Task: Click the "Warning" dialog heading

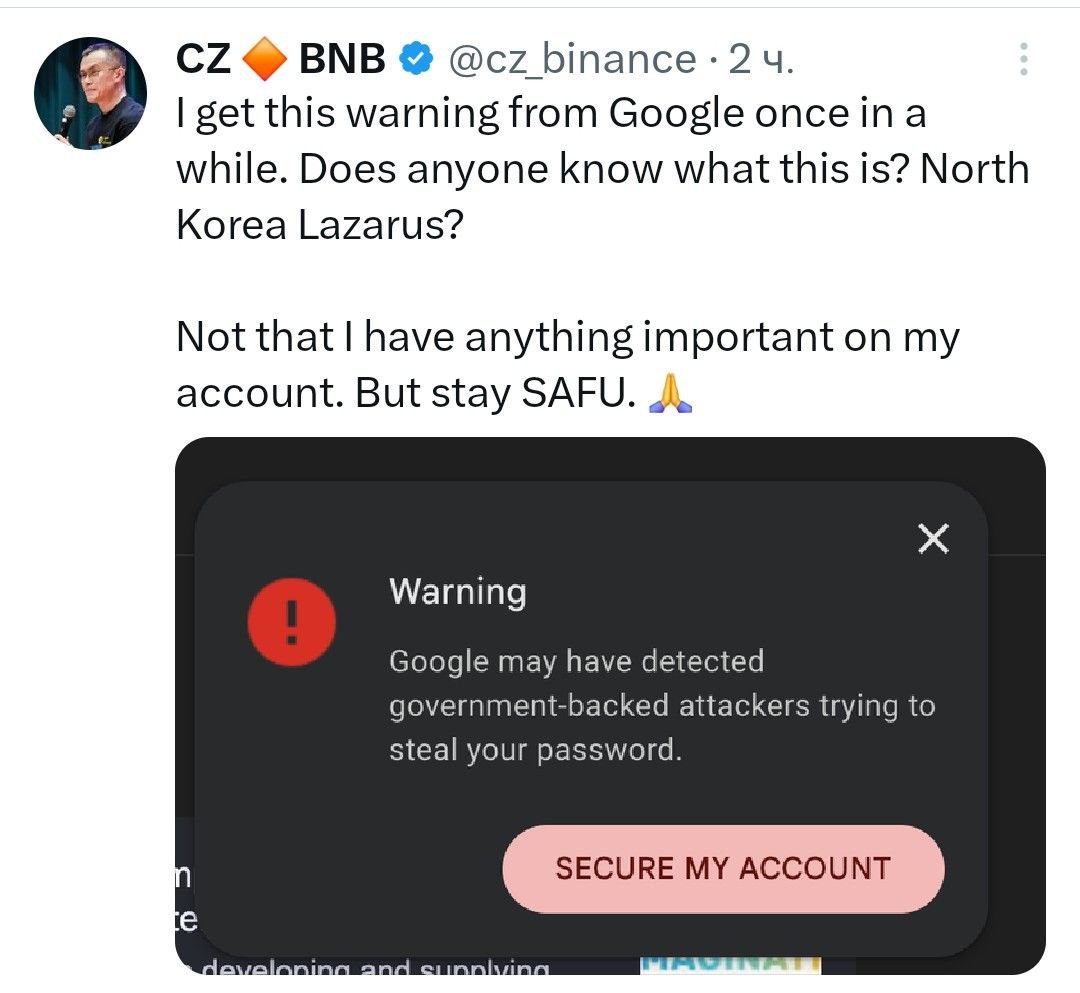Action: [457, 592]
